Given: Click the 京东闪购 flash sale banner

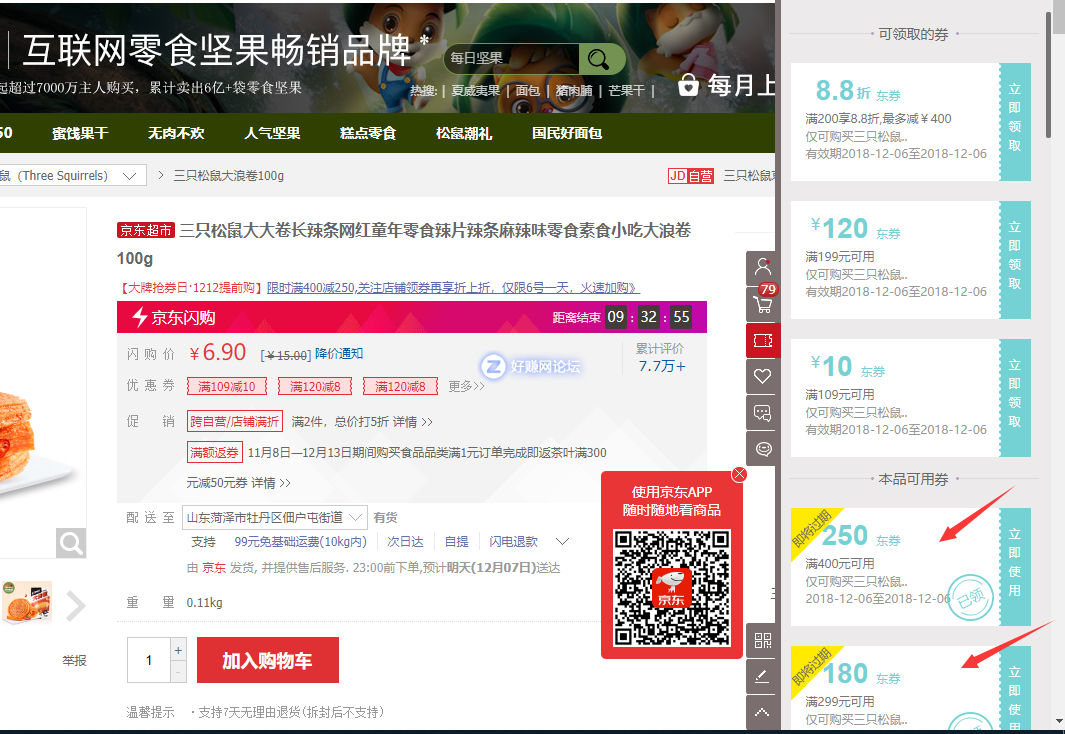Looking at the screenshot, I should 412,317.
